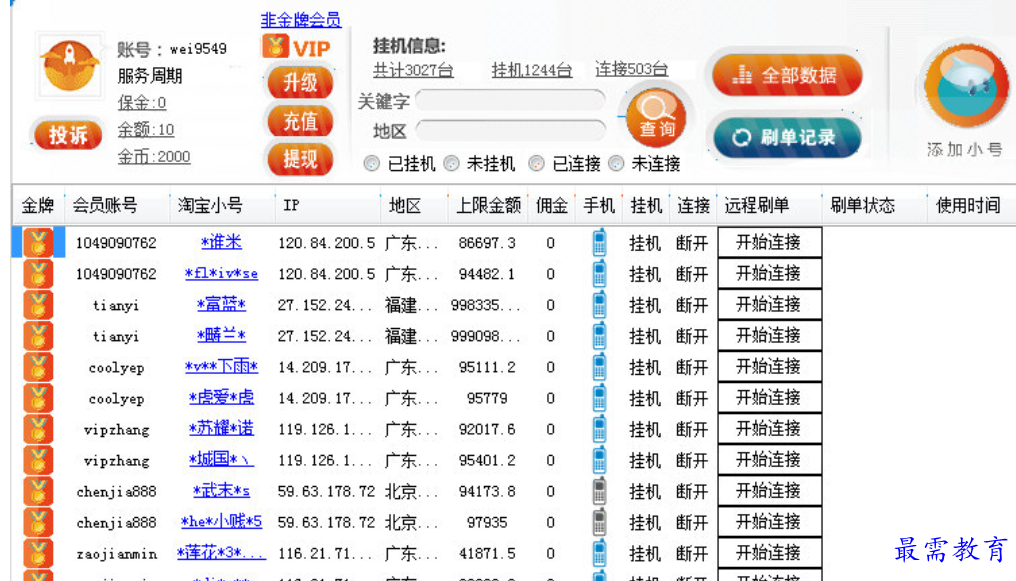This screenshot has height=581, width=1016.
Task: Click gray phone icon in *武末*s row
Action: point(599,492)
